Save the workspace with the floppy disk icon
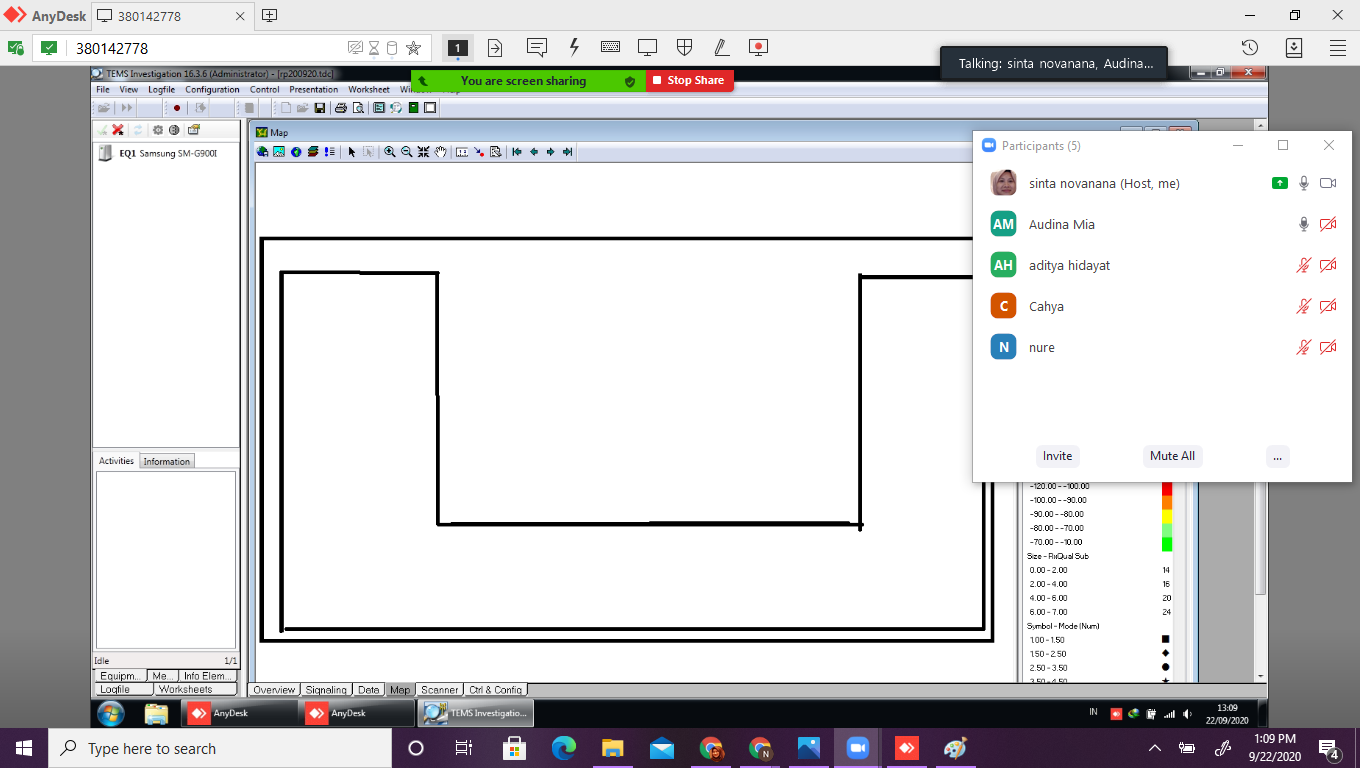1360x768 pixels. [319, 108]
